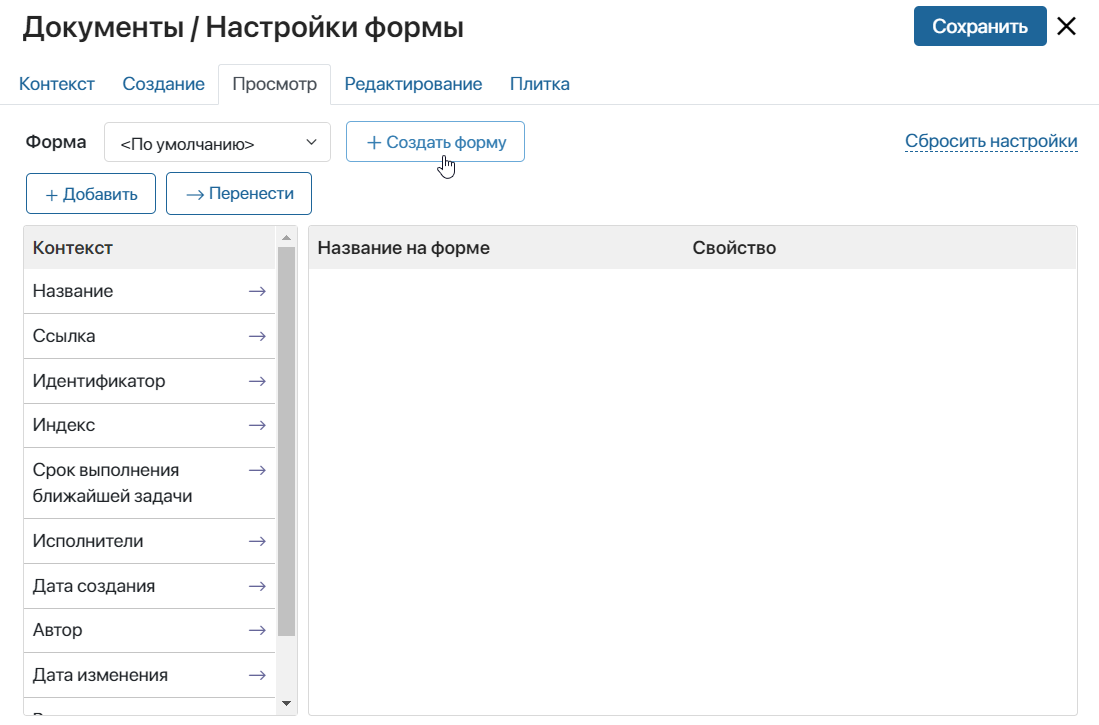The image size is (1099, 725).
Task: Click the arrow icon beside Индекс
Action: 257,426
